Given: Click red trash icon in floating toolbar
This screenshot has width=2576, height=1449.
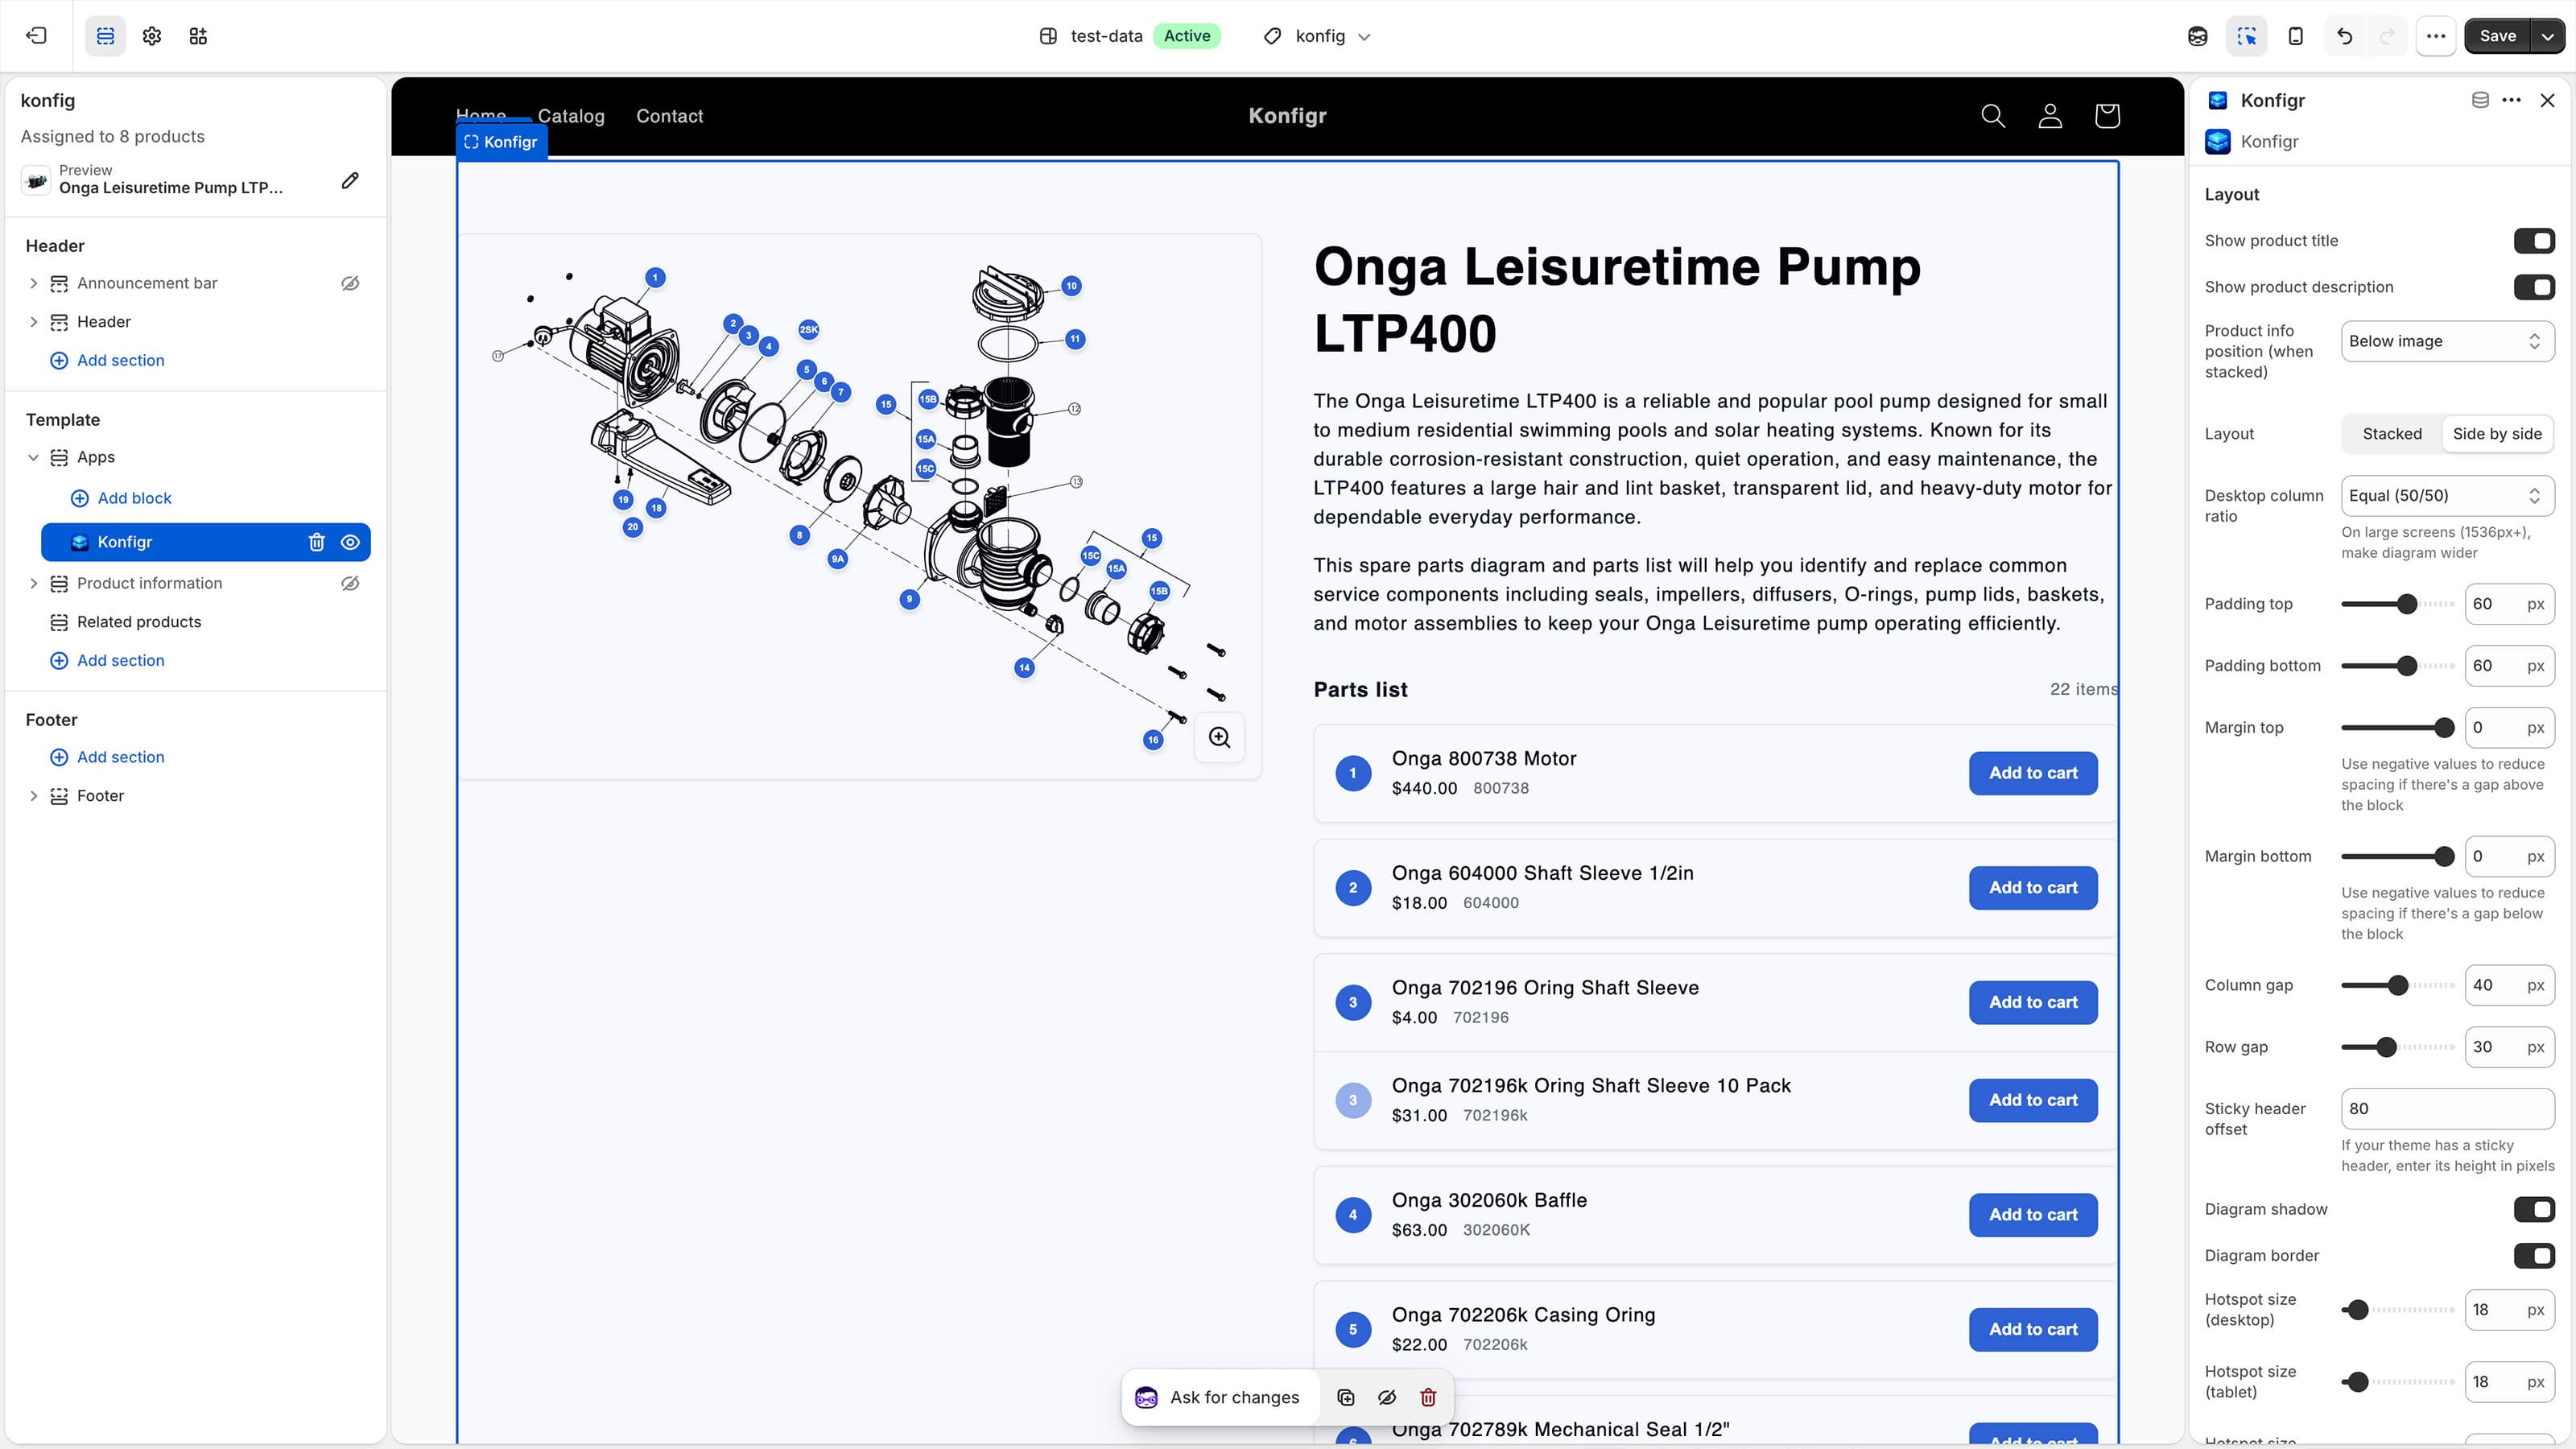Looking at the screenshot, I should coord(1428,1397).
